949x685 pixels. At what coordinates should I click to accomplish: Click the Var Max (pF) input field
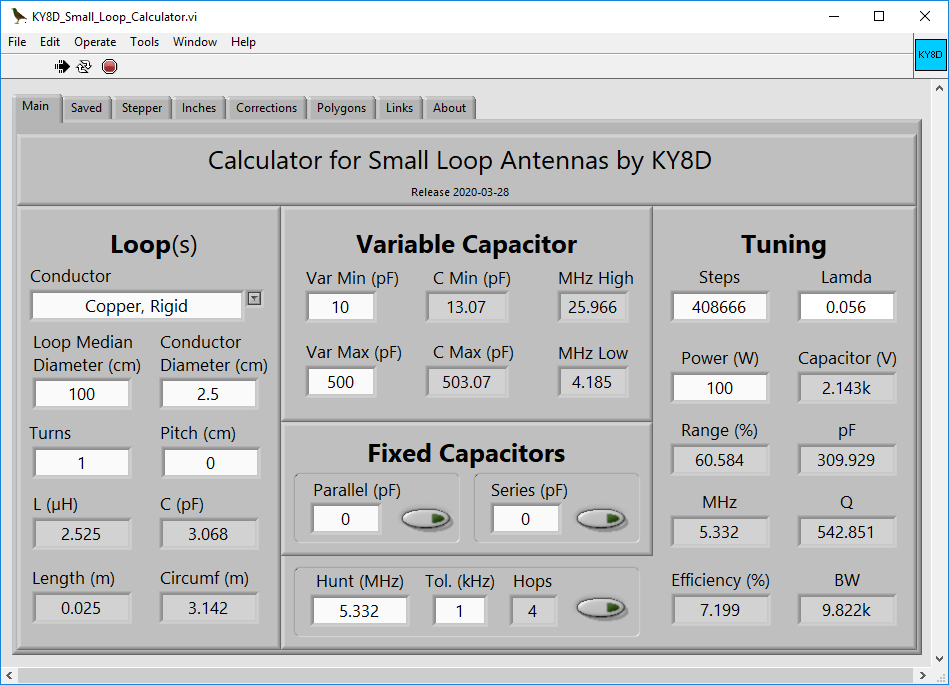click(341, 382)
